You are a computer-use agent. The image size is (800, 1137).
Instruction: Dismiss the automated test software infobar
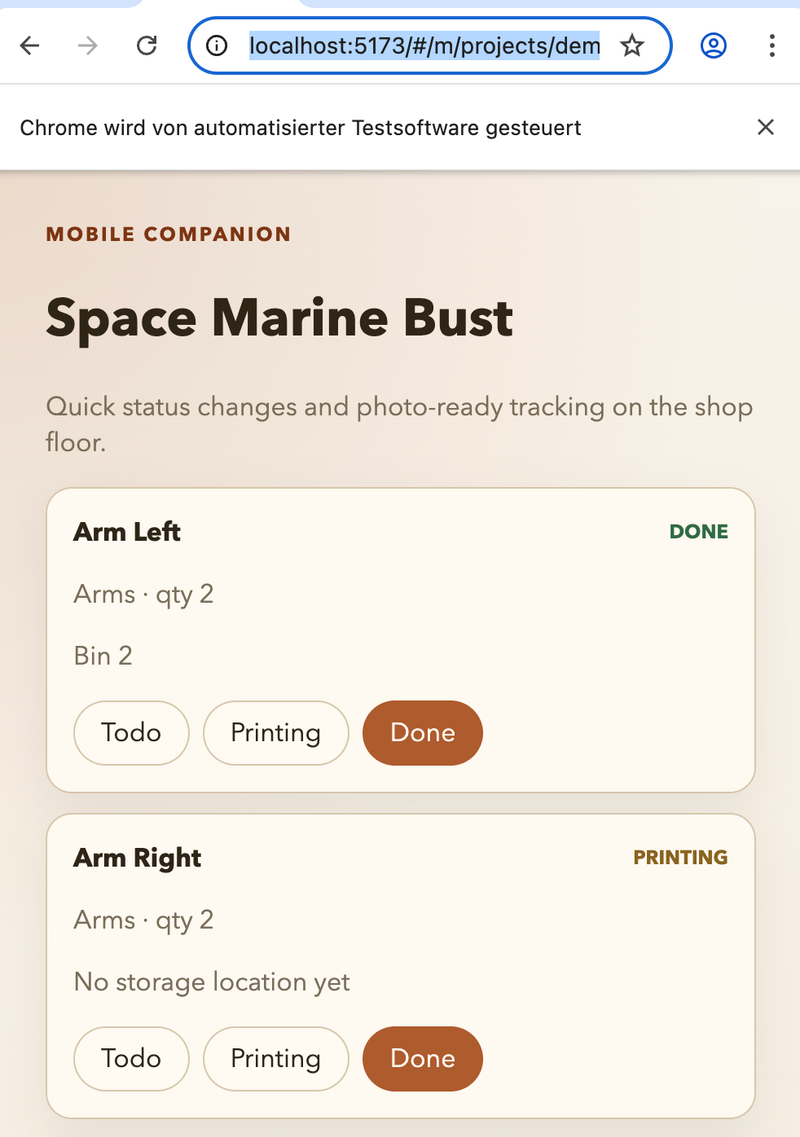click(x=765, y=127)
